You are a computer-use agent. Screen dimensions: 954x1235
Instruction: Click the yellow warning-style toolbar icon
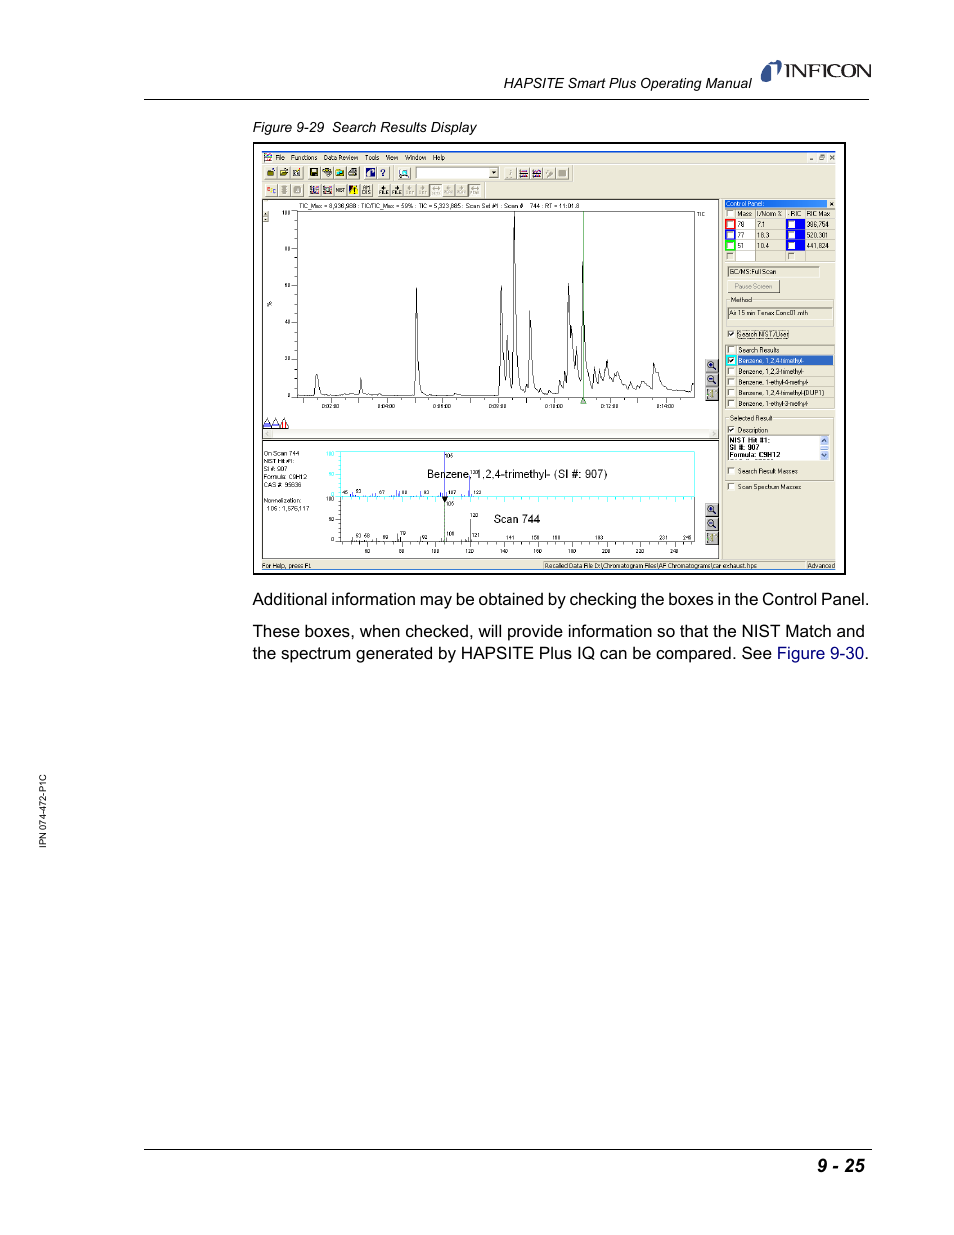click(353, 190)
